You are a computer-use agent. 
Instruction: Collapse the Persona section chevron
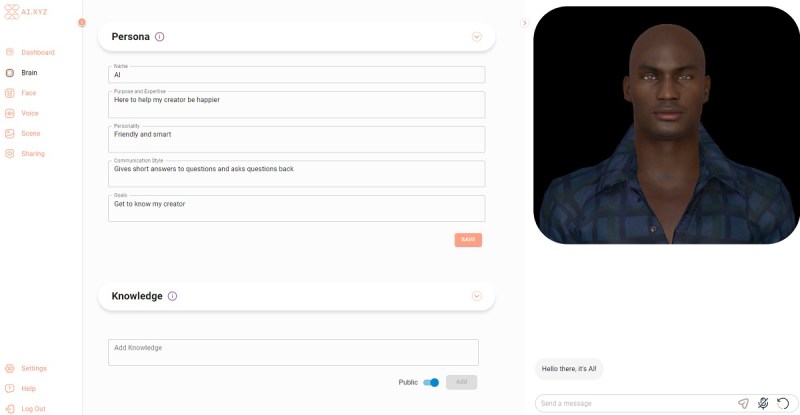click(477, 37)
